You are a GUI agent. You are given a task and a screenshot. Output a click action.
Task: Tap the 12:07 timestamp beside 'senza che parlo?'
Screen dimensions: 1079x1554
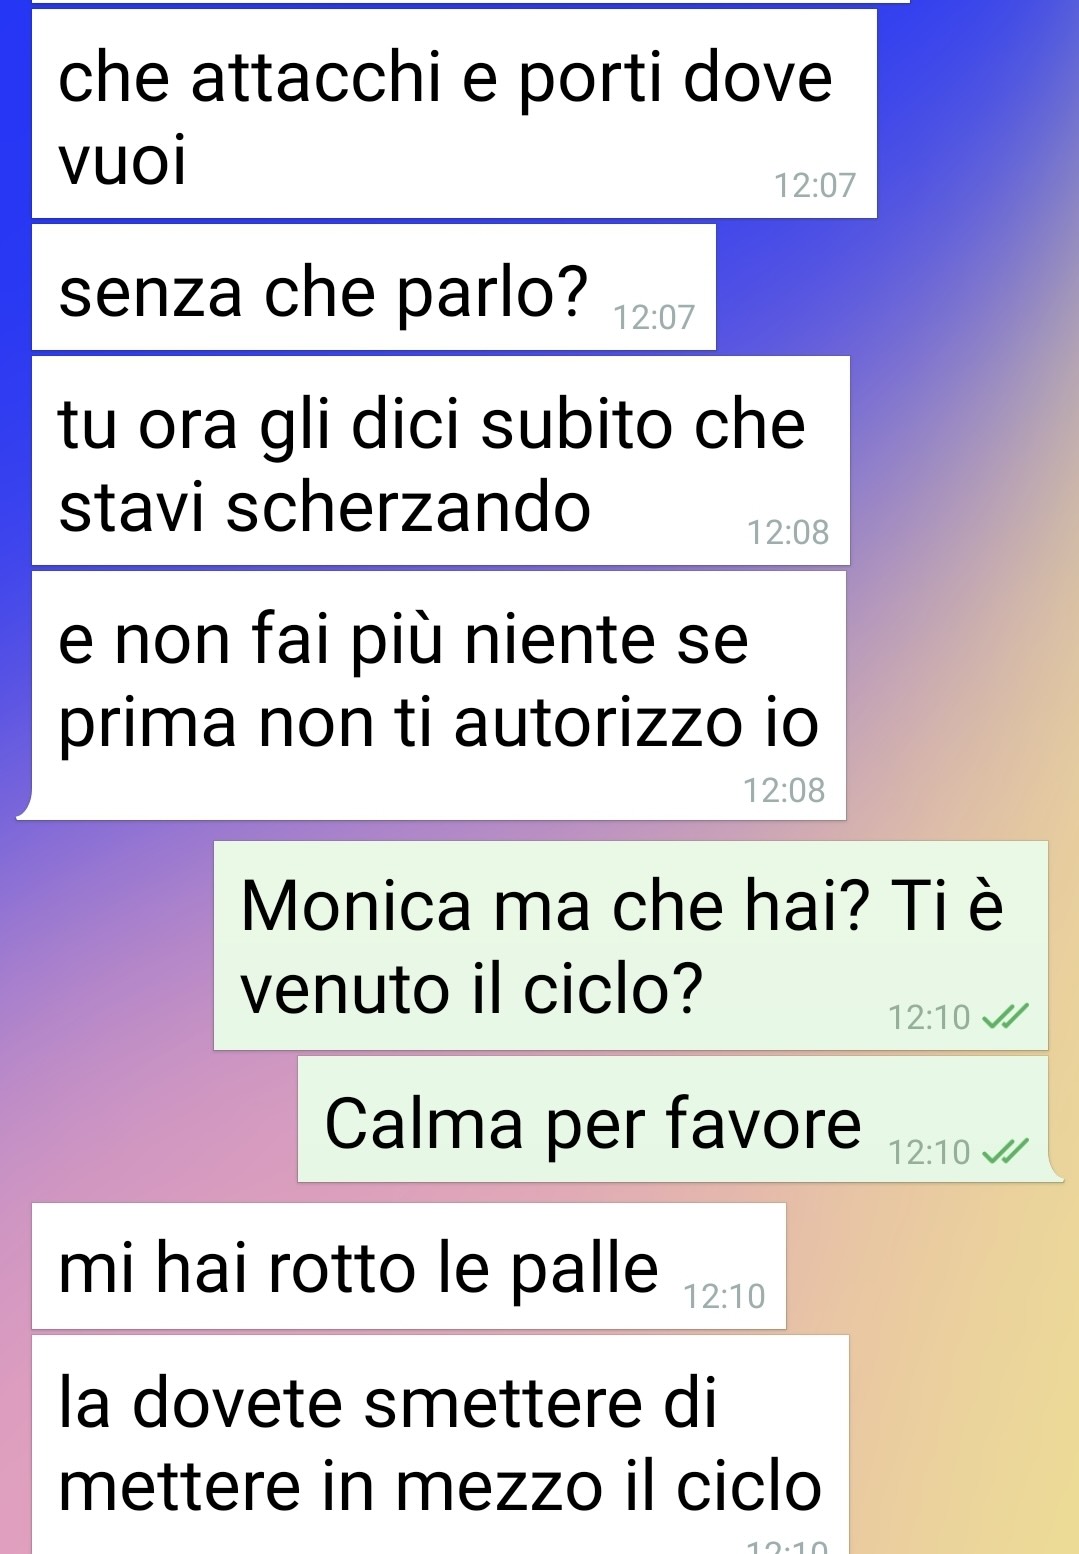point(653,318)
